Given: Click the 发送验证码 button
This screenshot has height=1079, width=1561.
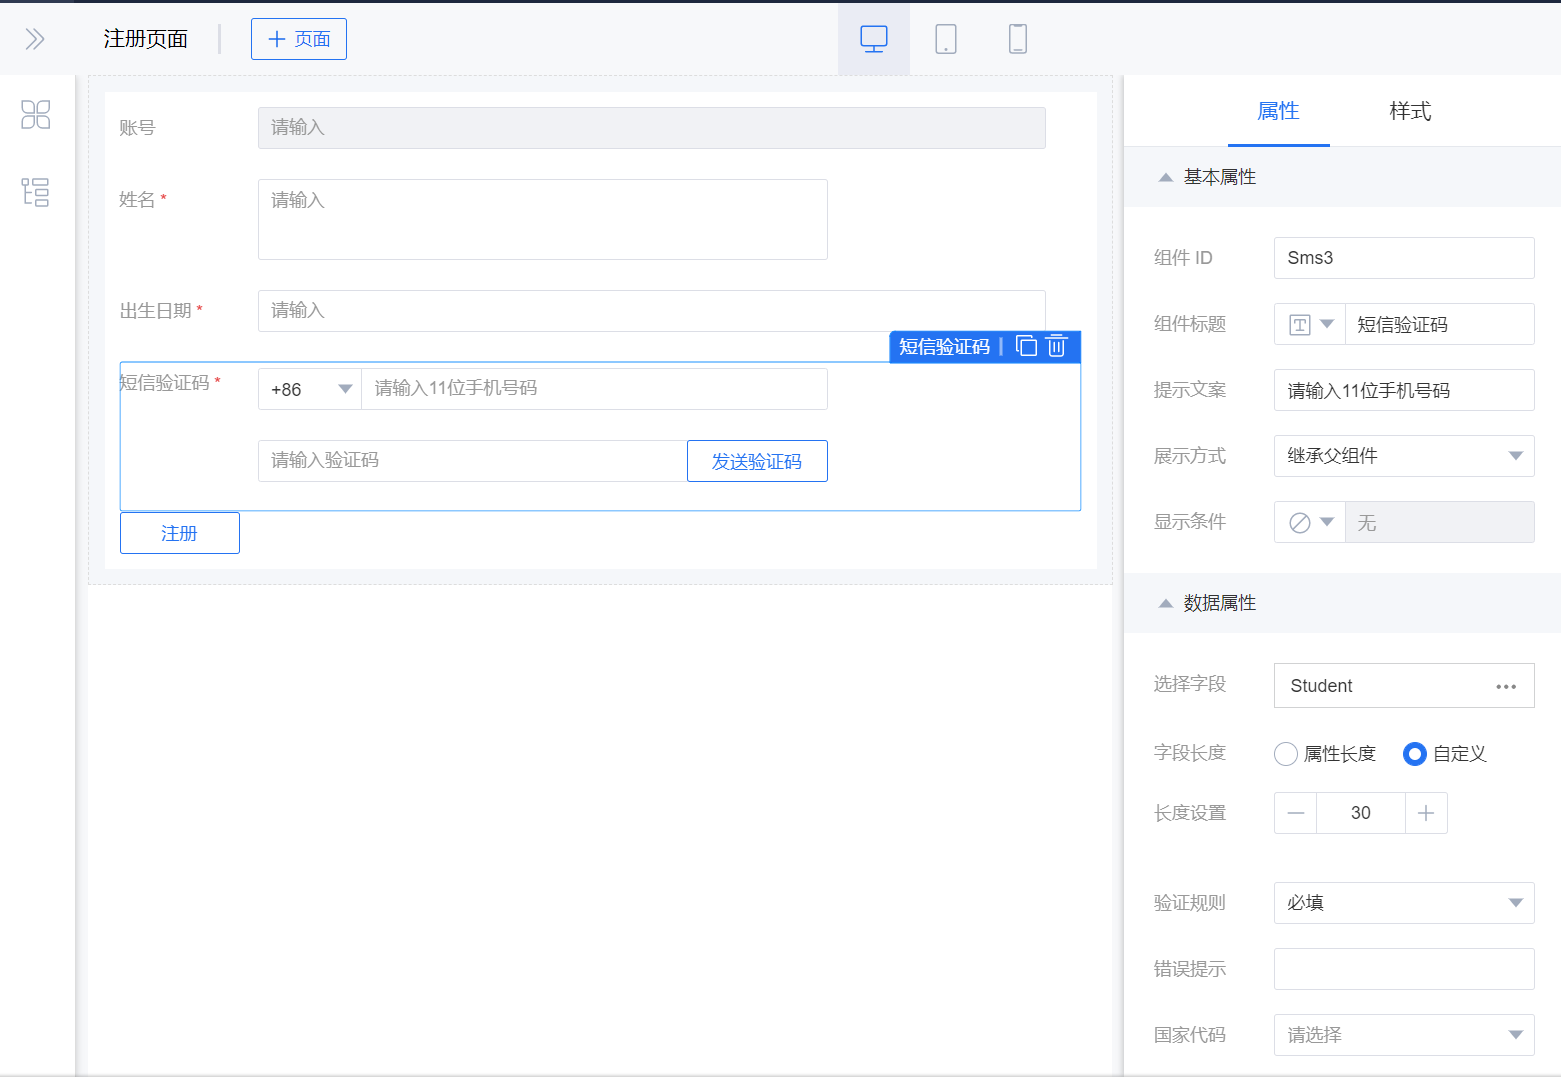Looking at the screenshot, I should coord(757,461).
